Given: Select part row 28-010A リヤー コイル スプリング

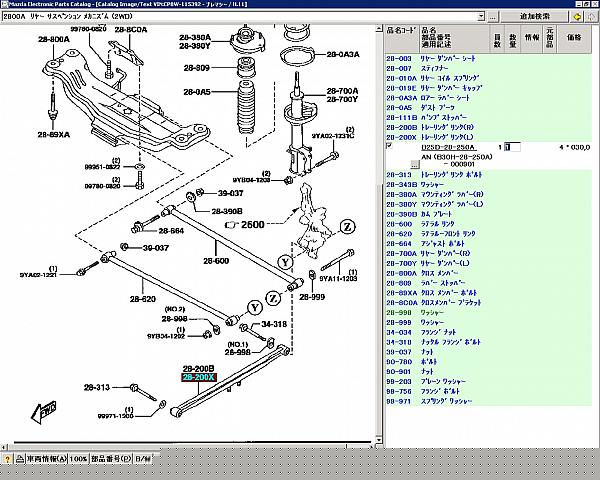Looking at the screenshot, I should 488,78.
